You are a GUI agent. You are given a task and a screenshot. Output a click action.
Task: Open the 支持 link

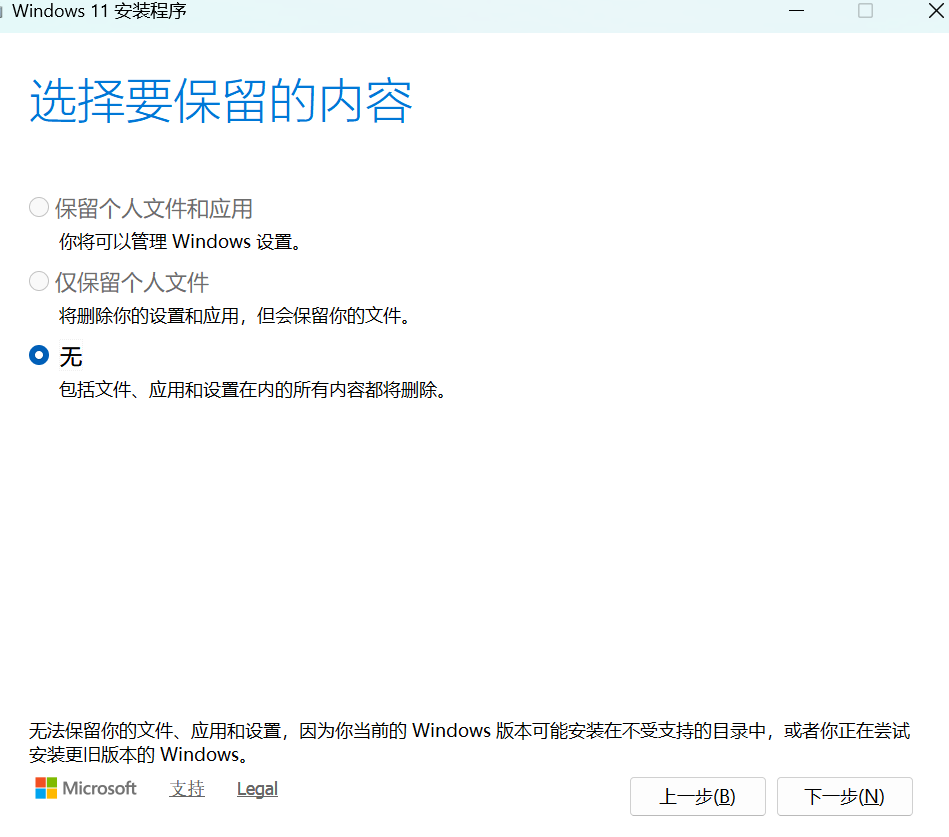[x=186, y=788]
